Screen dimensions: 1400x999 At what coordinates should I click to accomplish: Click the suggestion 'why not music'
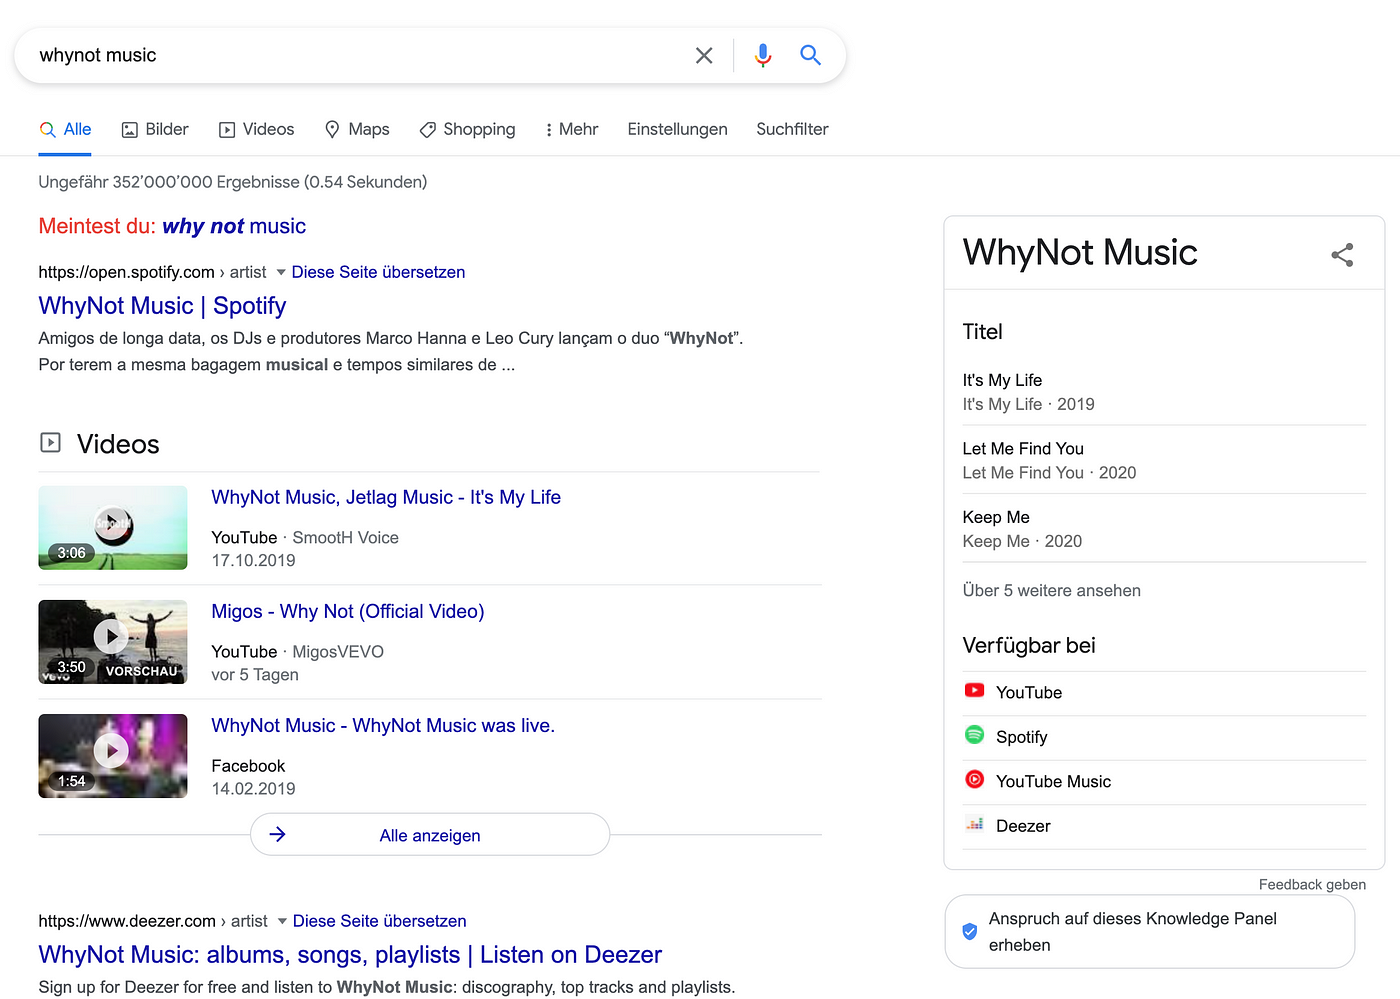[234, 226]
